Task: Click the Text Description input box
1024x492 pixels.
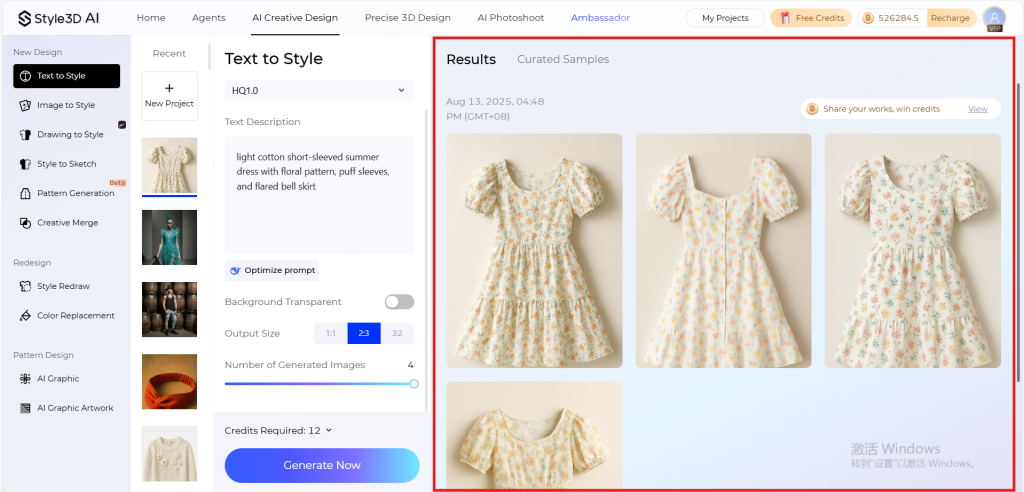Action: click(319, 195)
